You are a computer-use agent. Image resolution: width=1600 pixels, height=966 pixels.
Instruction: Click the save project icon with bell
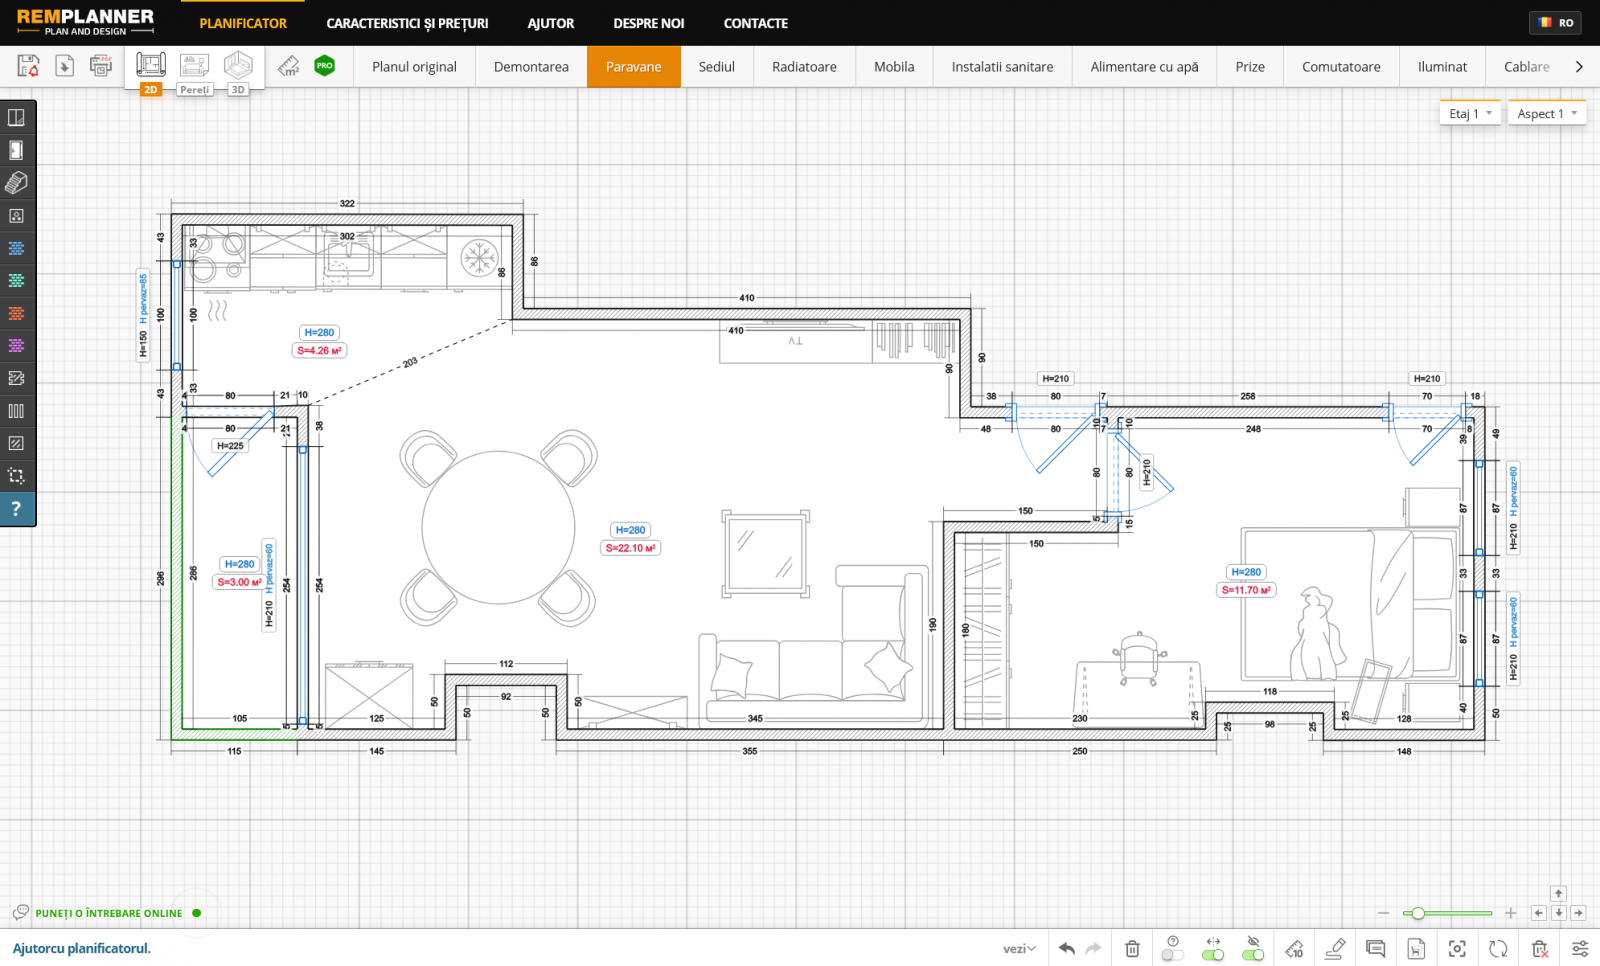(28, 66)
